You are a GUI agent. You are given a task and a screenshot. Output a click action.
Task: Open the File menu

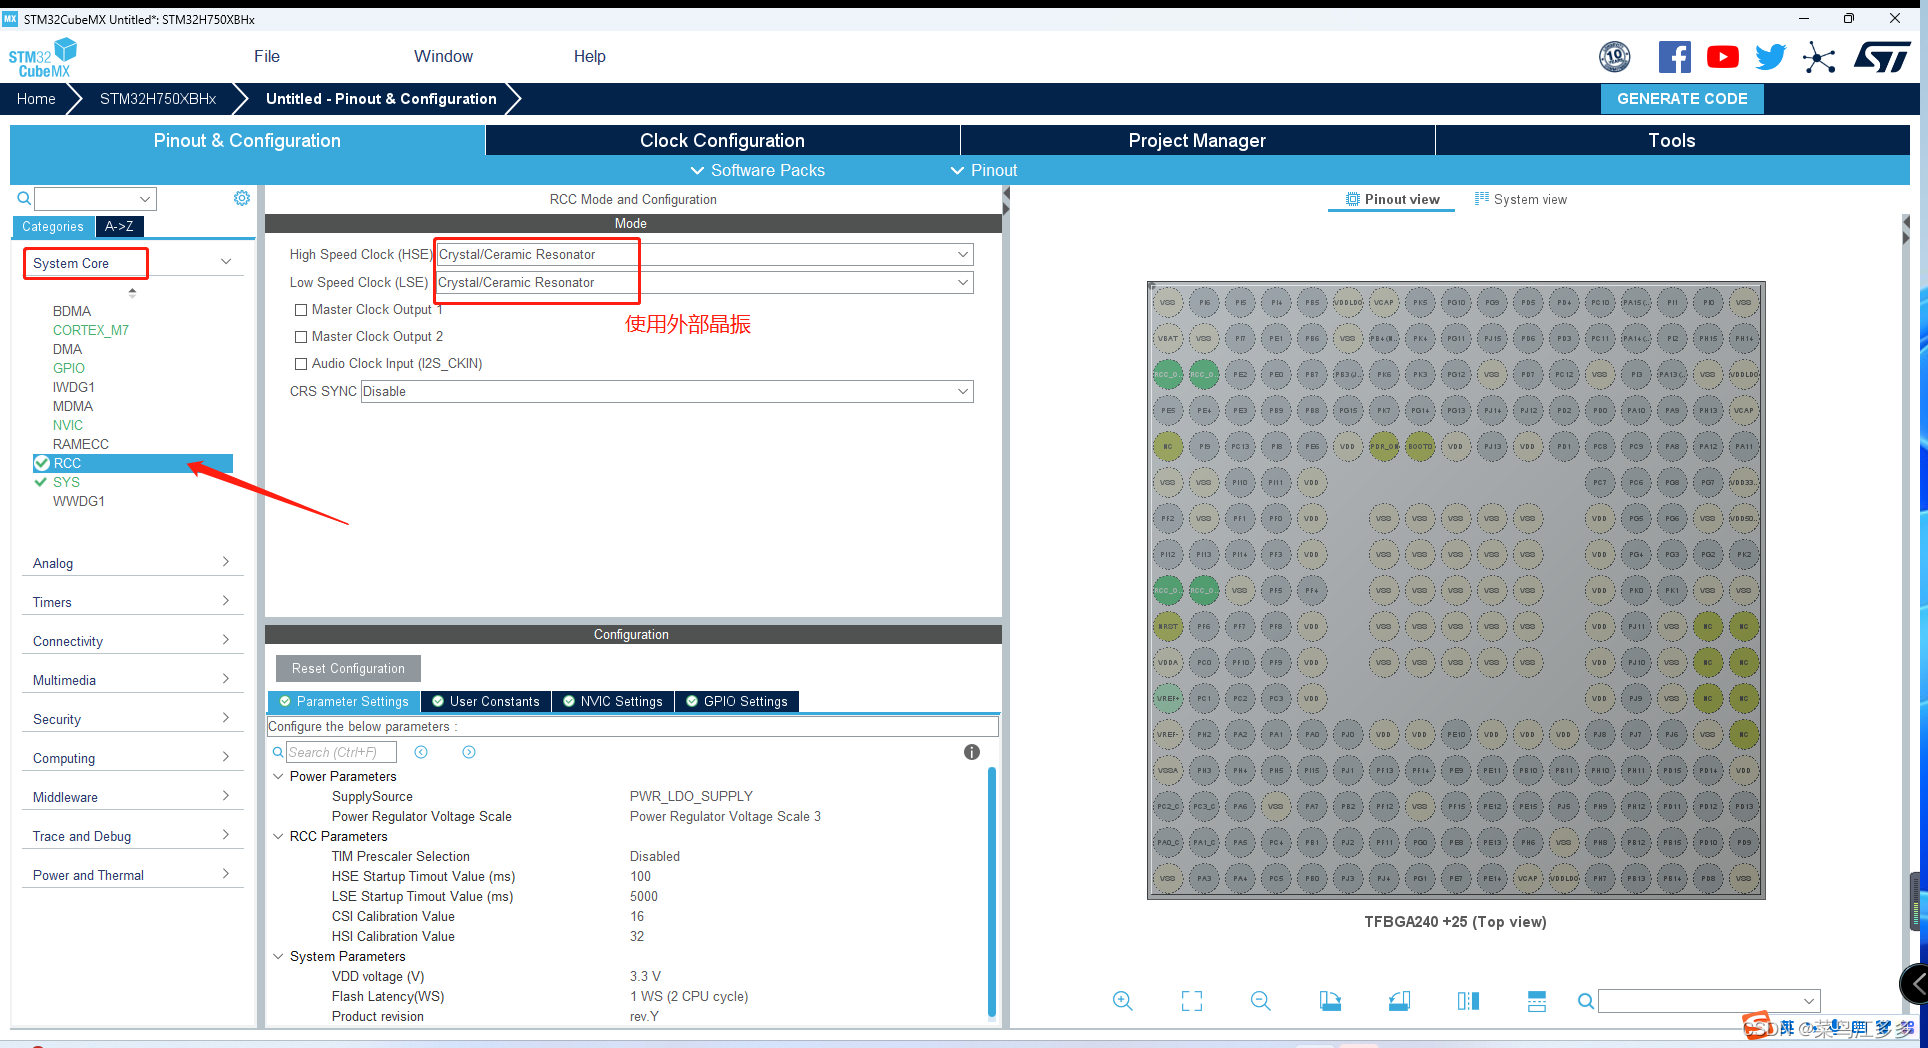267,57
